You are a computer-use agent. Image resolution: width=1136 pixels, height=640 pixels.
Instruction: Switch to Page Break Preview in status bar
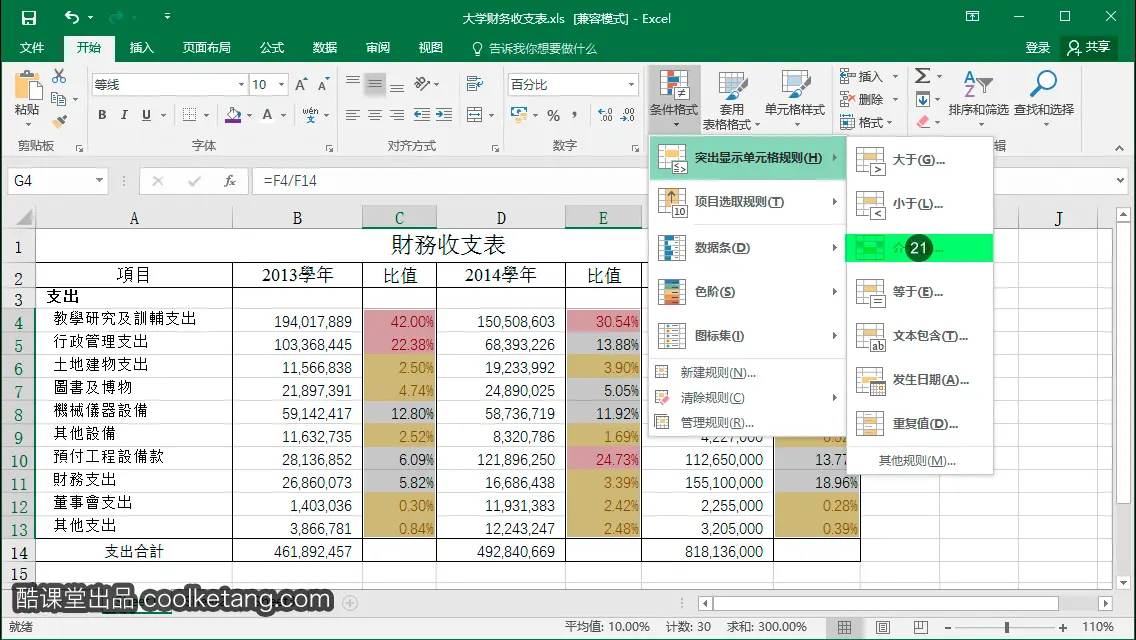920,627
